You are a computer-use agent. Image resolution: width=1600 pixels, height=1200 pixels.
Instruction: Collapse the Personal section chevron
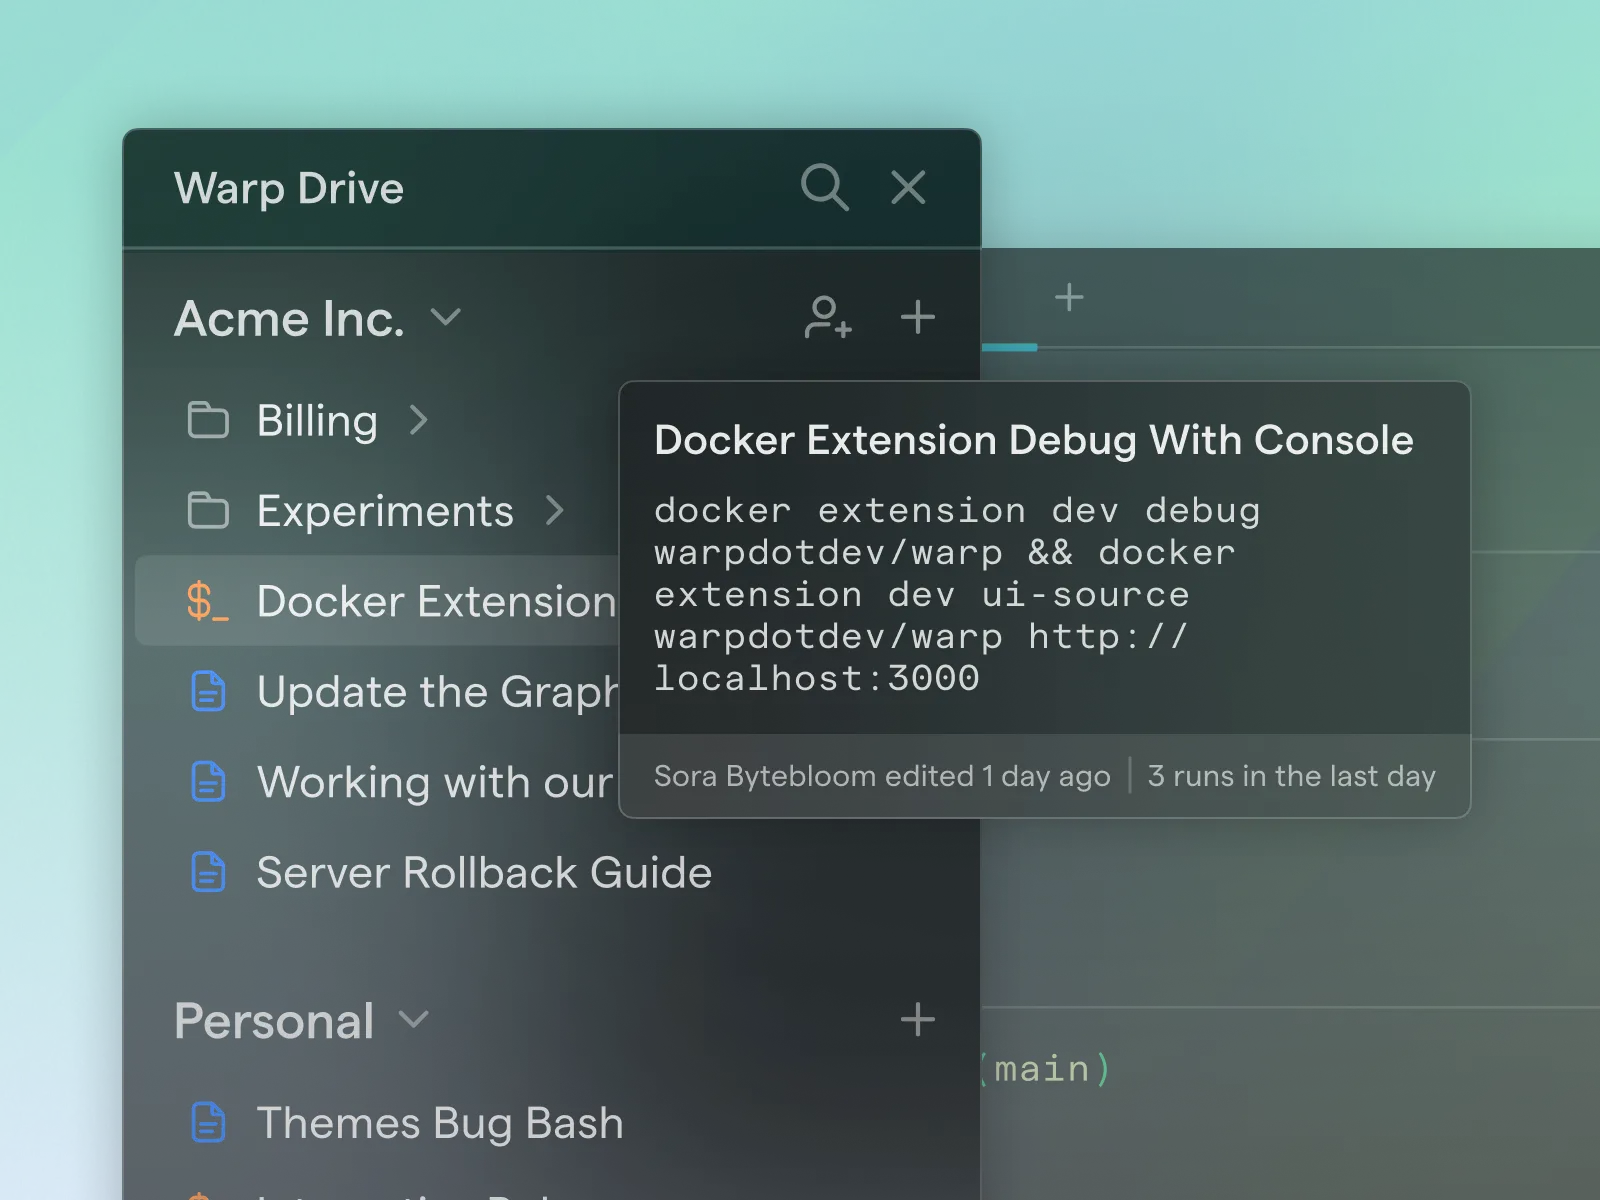414,1021
